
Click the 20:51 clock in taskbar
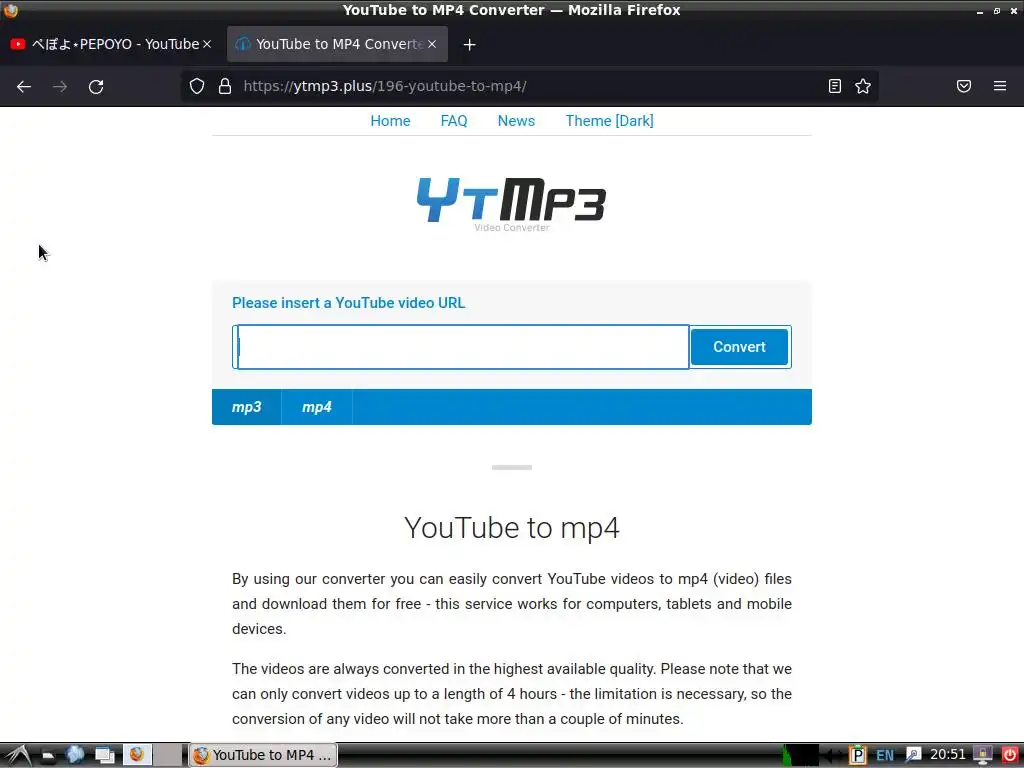[948, 755]
